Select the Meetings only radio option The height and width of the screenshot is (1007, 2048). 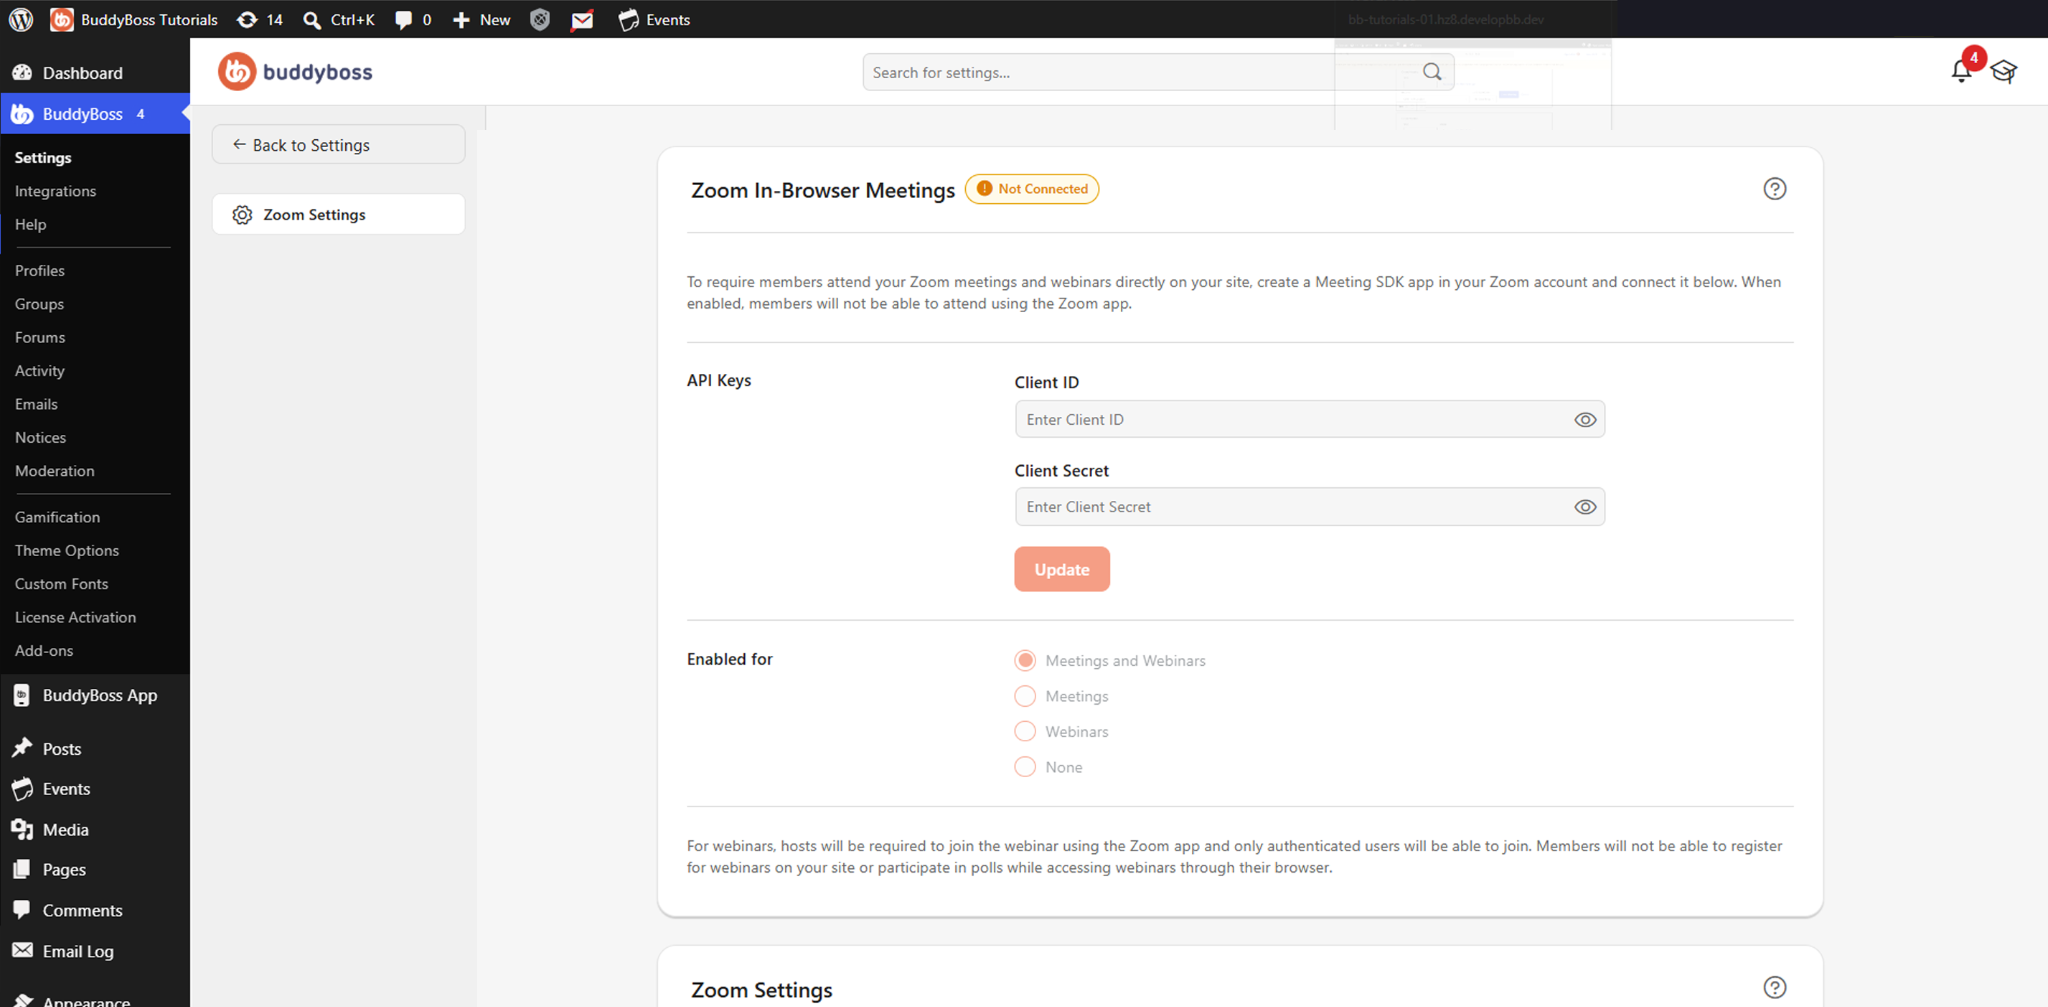(1025, 696)
